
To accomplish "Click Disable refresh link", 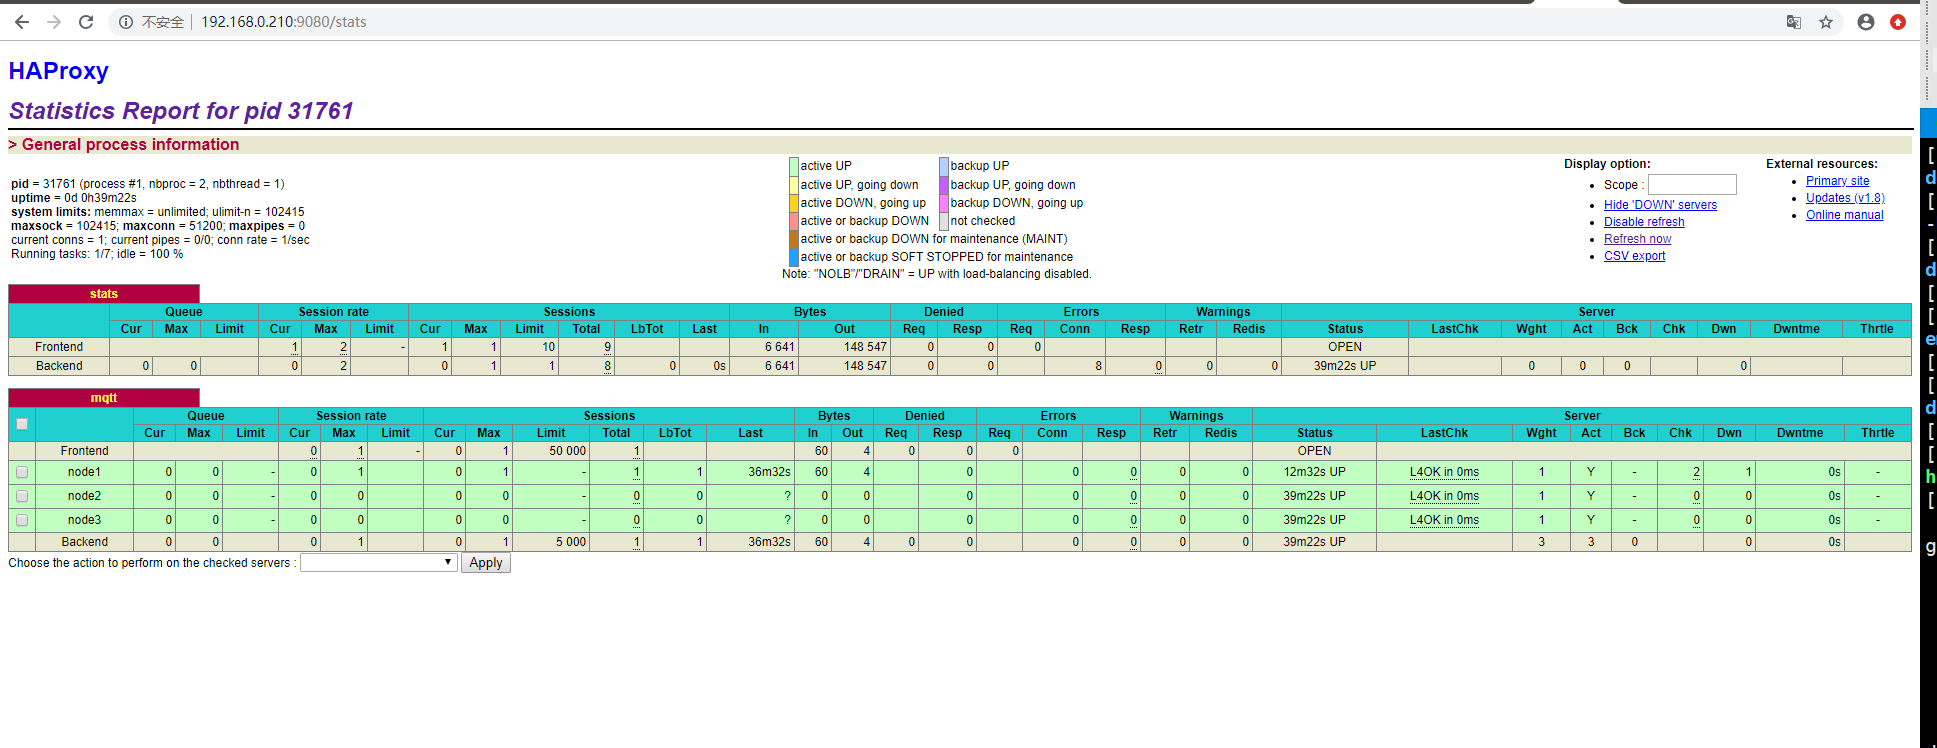I will [1644, 222].
